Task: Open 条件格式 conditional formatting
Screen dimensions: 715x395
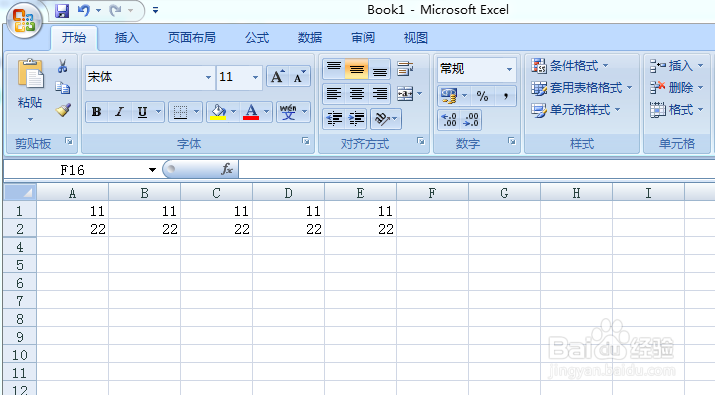Action: (570, 66)
